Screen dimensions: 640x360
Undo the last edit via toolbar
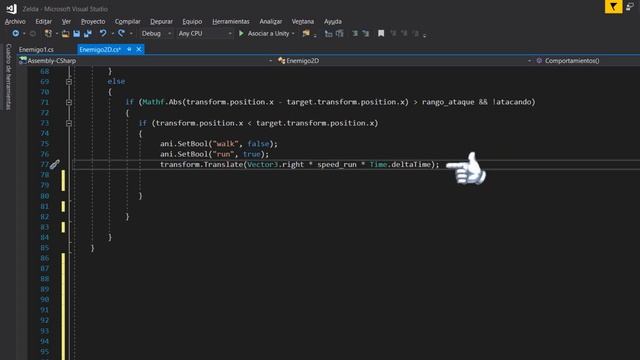tap(103, 33)
